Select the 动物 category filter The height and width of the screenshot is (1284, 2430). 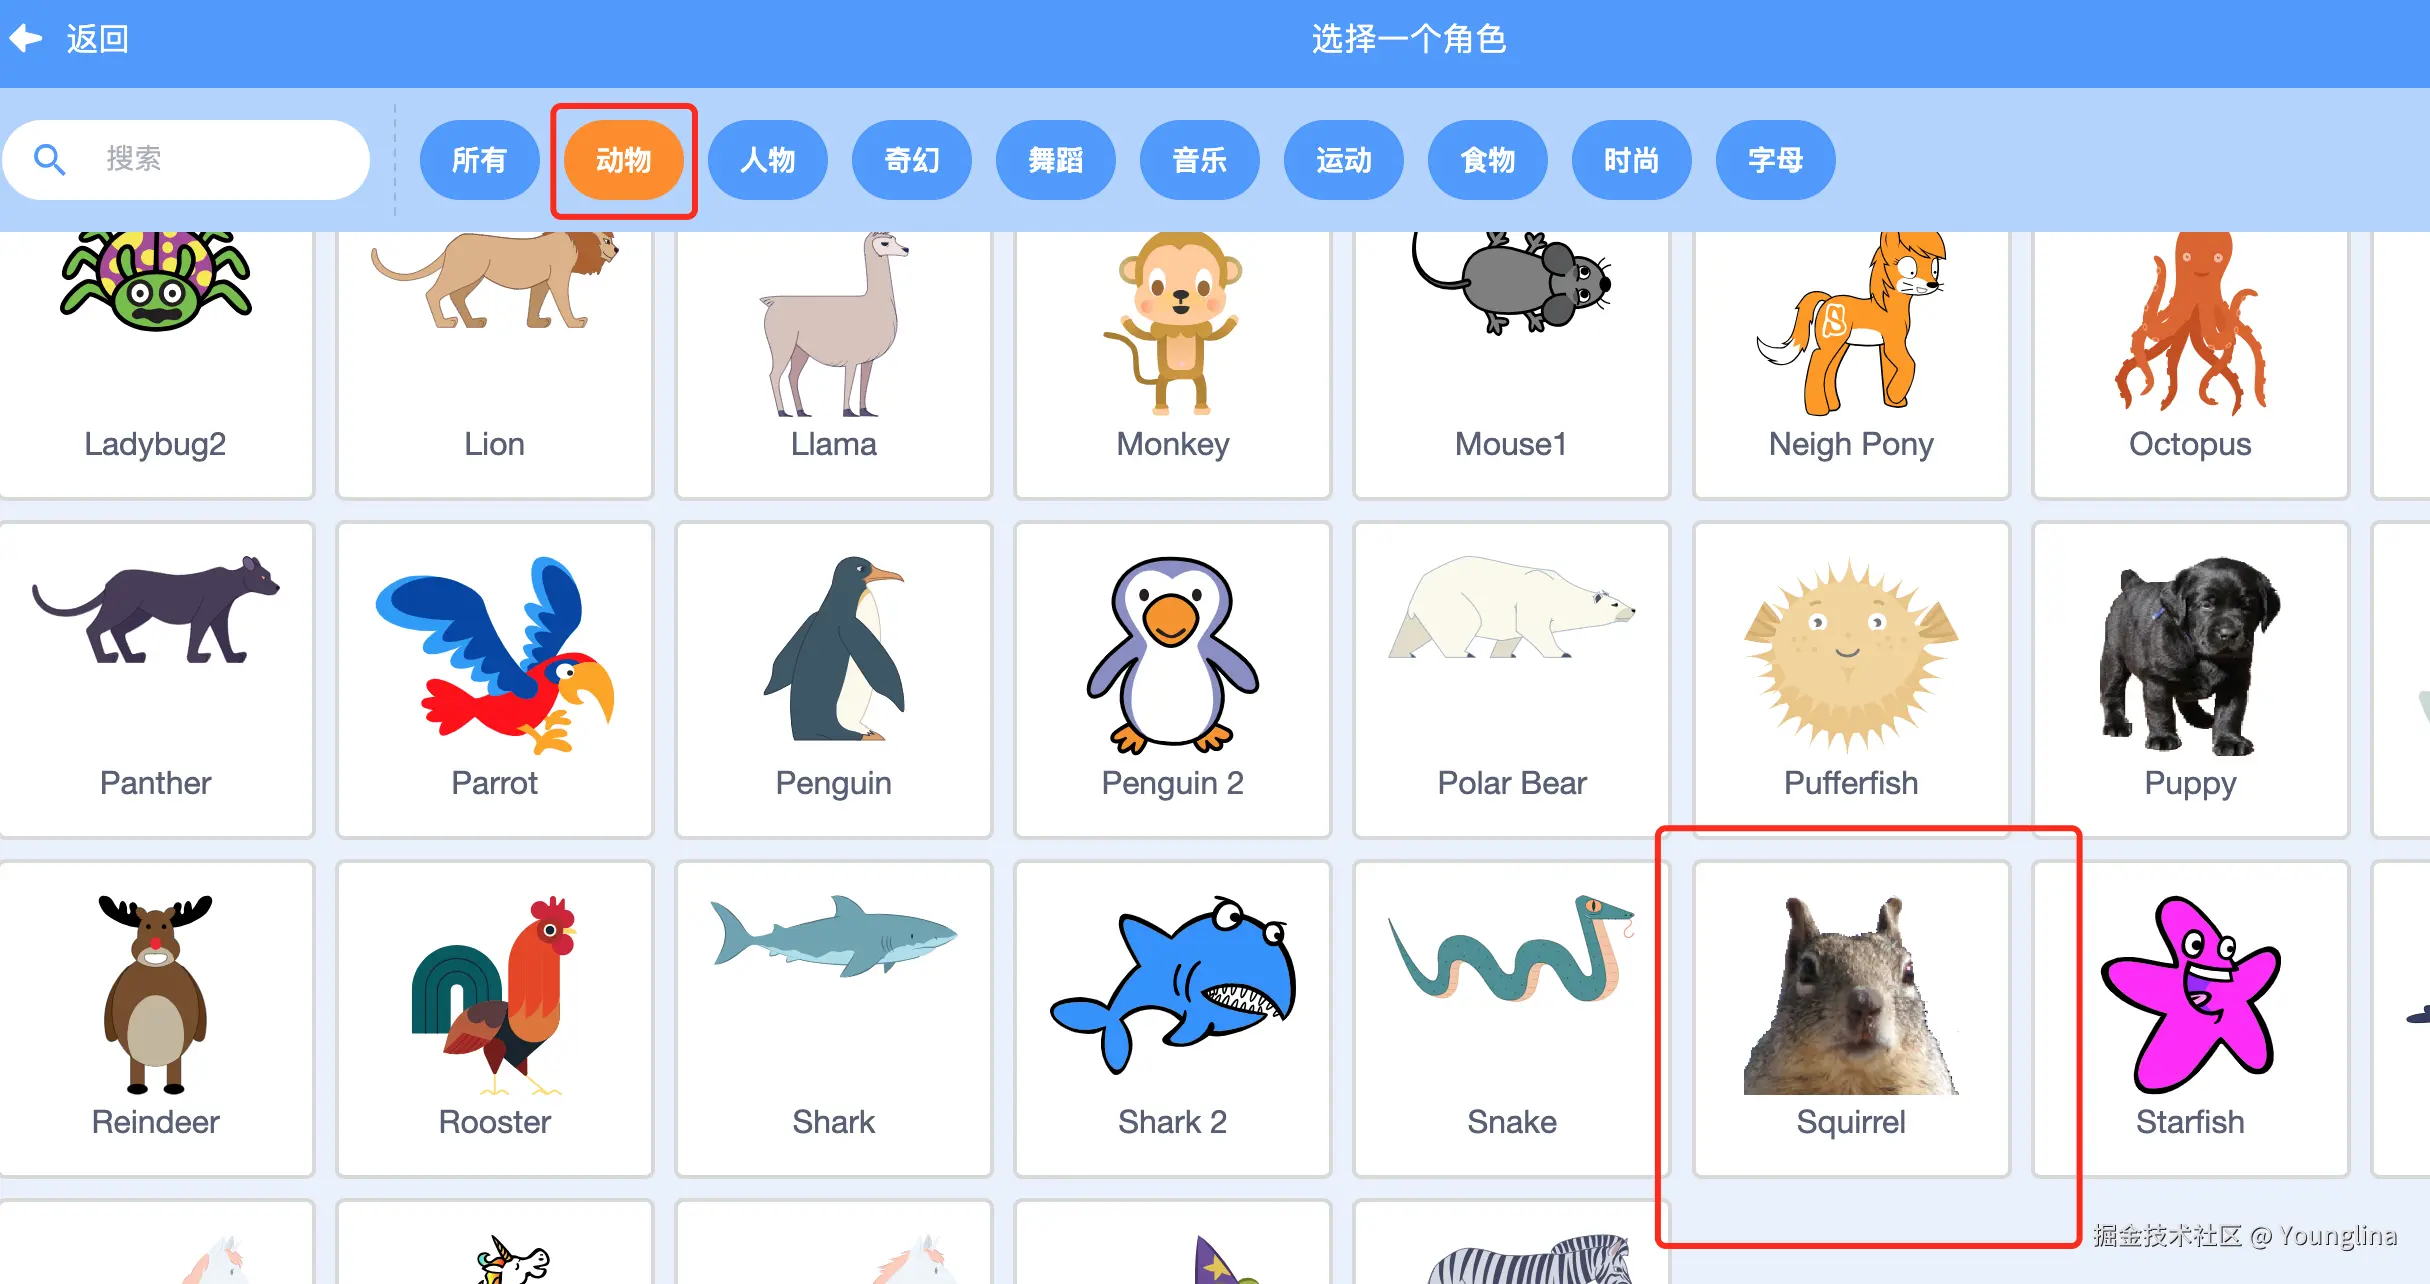coord(623,160)
